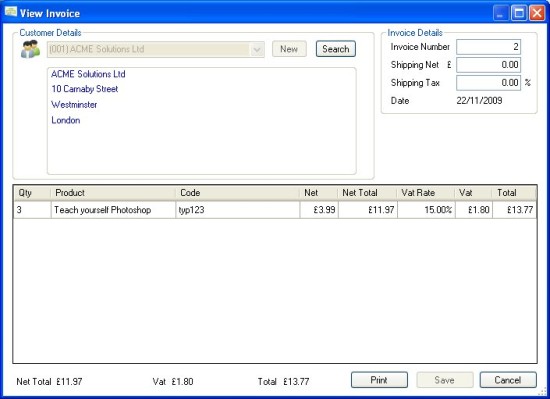
Task: Click the £11.97 net total cell
Action: tap(368, 210)
